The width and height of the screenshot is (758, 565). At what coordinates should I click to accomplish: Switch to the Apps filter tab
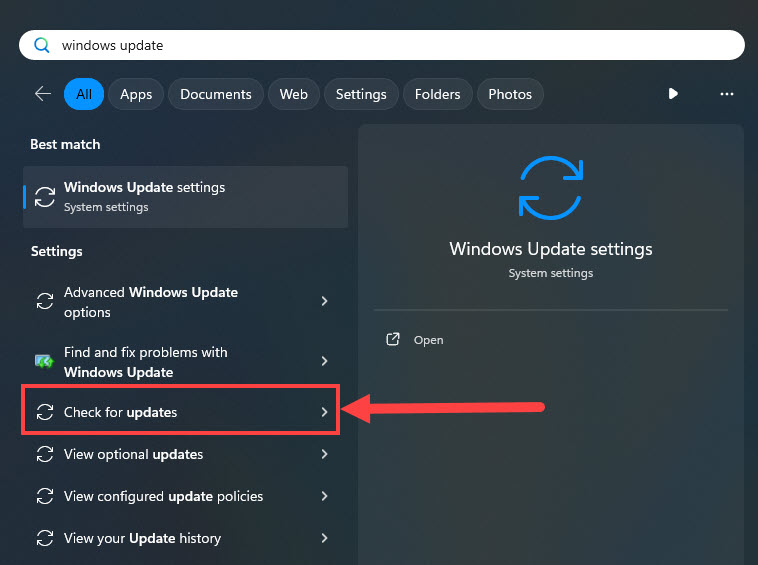click(x=136, y=94)
